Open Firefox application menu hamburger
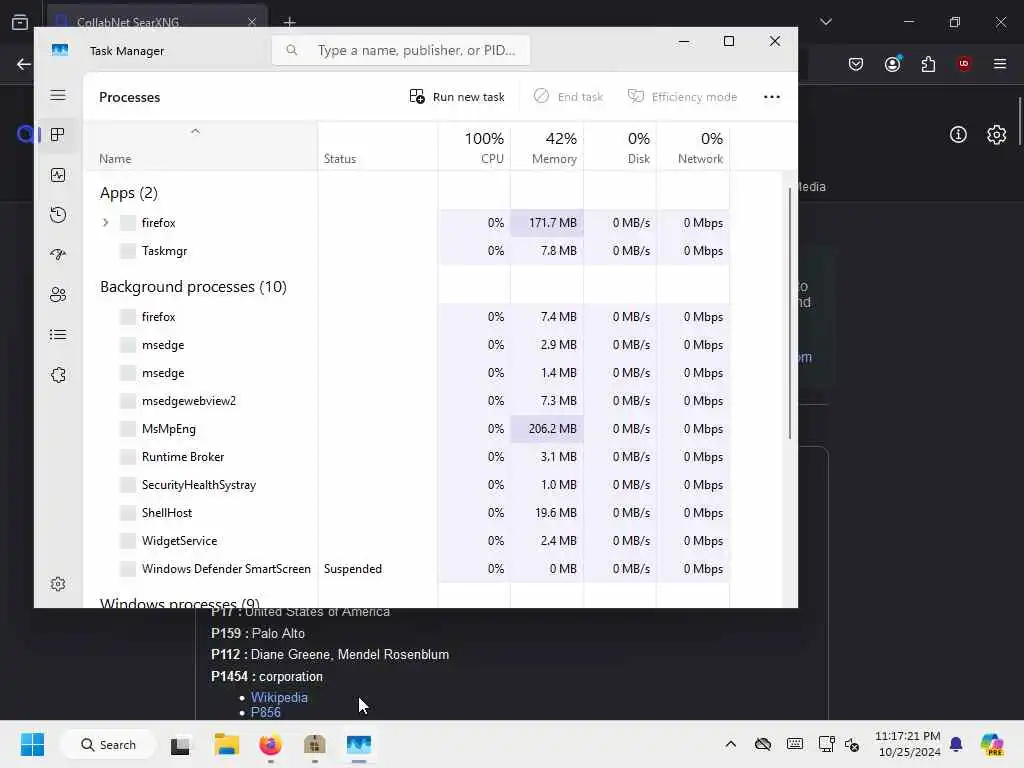 pyautogui.click(x=1000, y=64)
